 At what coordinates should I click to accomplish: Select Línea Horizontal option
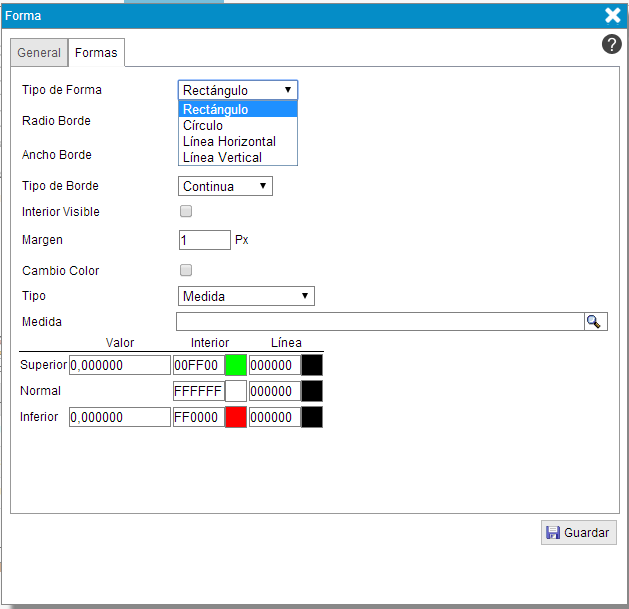tap(229, 141)
